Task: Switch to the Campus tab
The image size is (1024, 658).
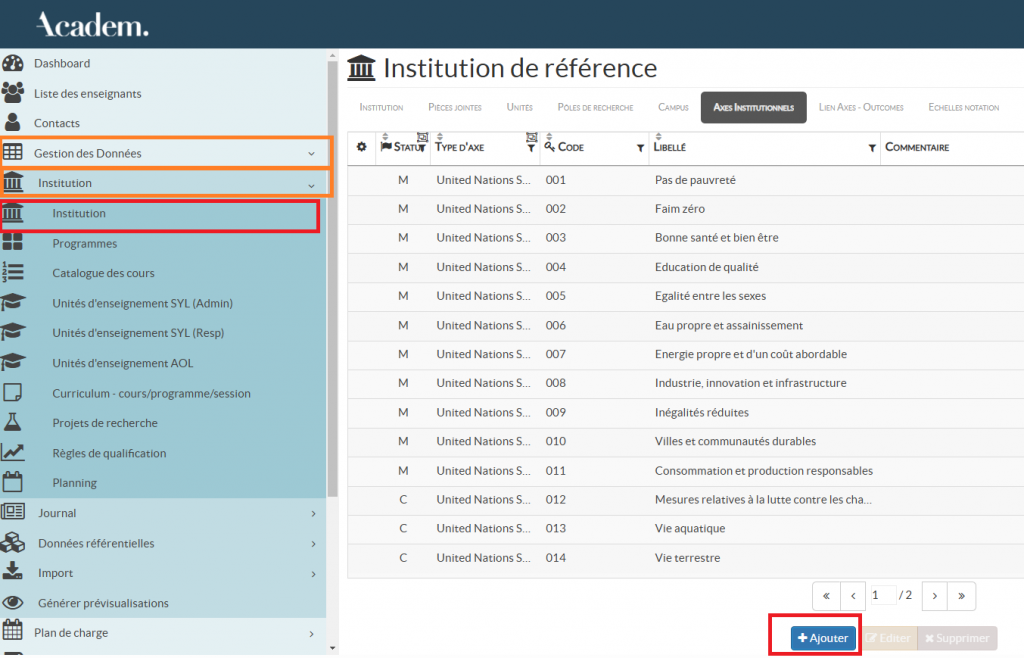Action: 673,108
